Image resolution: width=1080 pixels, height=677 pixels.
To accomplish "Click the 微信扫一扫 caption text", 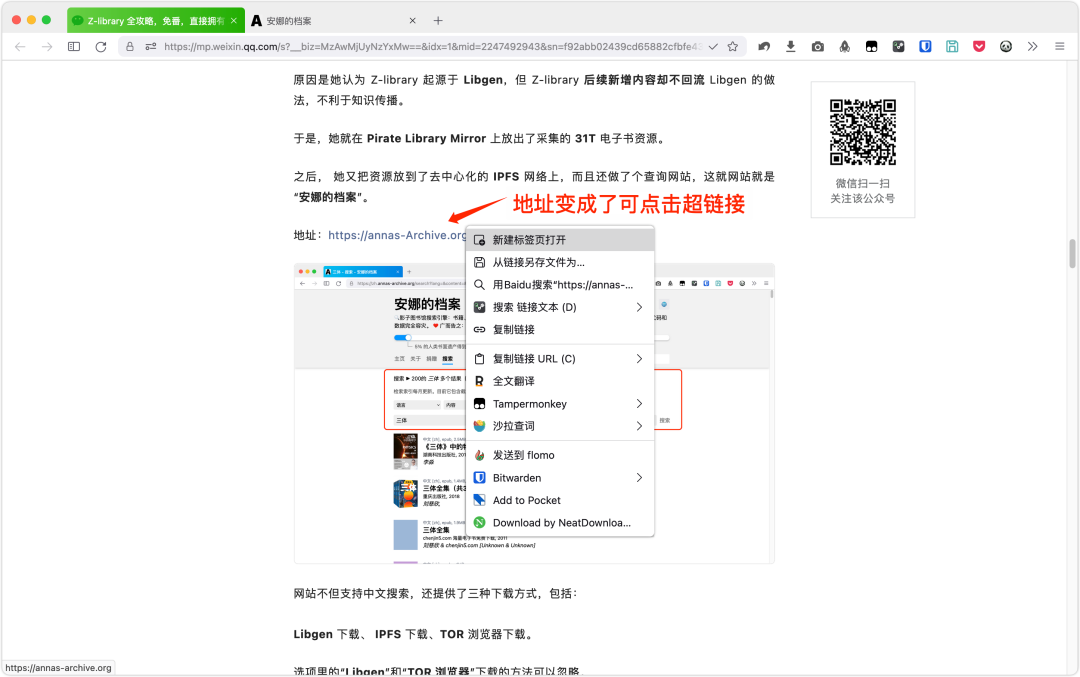I will pos(862,183).
